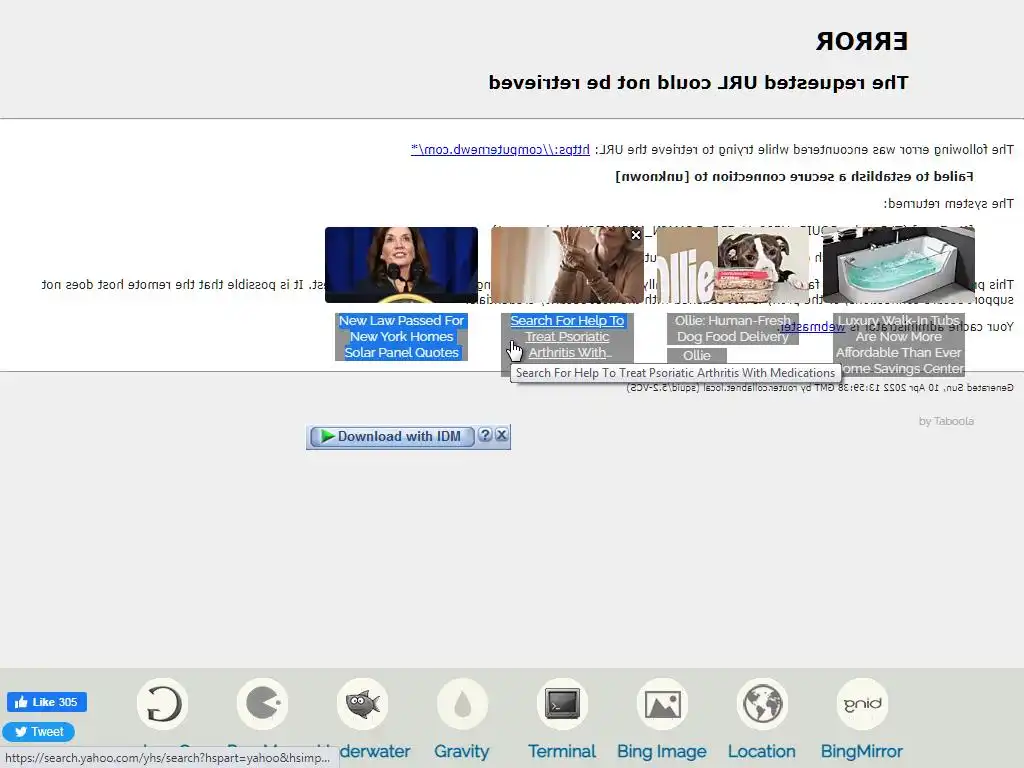Click the mirrored Google G icon
Viewport: 1024px width, 768px height.
(x=163, y=704)
